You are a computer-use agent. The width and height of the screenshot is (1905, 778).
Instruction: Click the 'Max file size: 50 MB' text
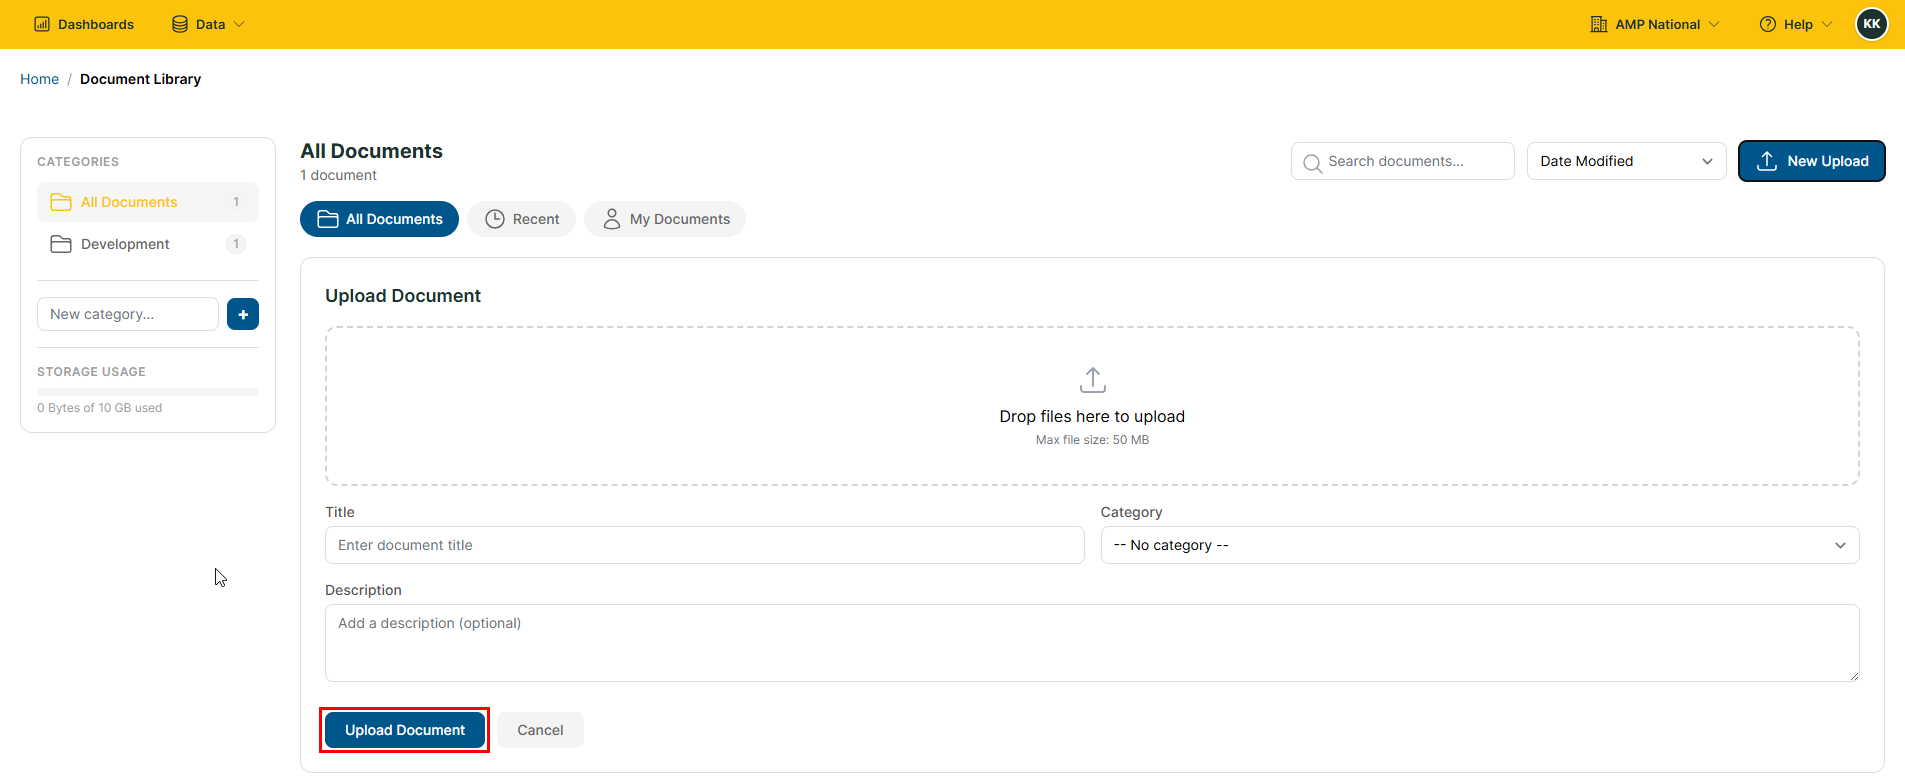[x=1092, y=440]
